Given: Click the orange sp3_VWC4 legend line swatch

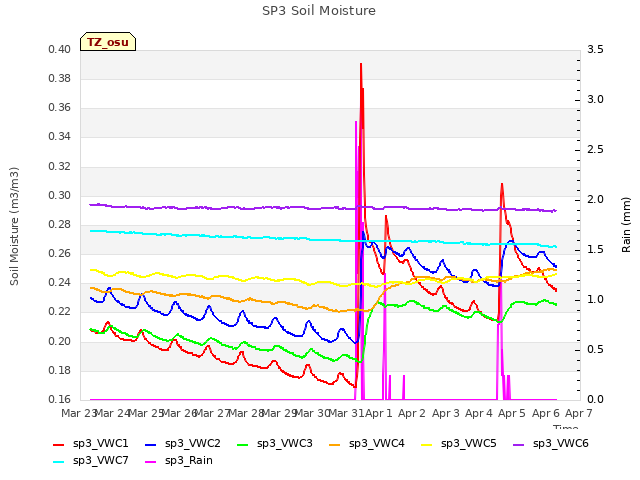Looking at the screenshot, I should coord(335,445).
